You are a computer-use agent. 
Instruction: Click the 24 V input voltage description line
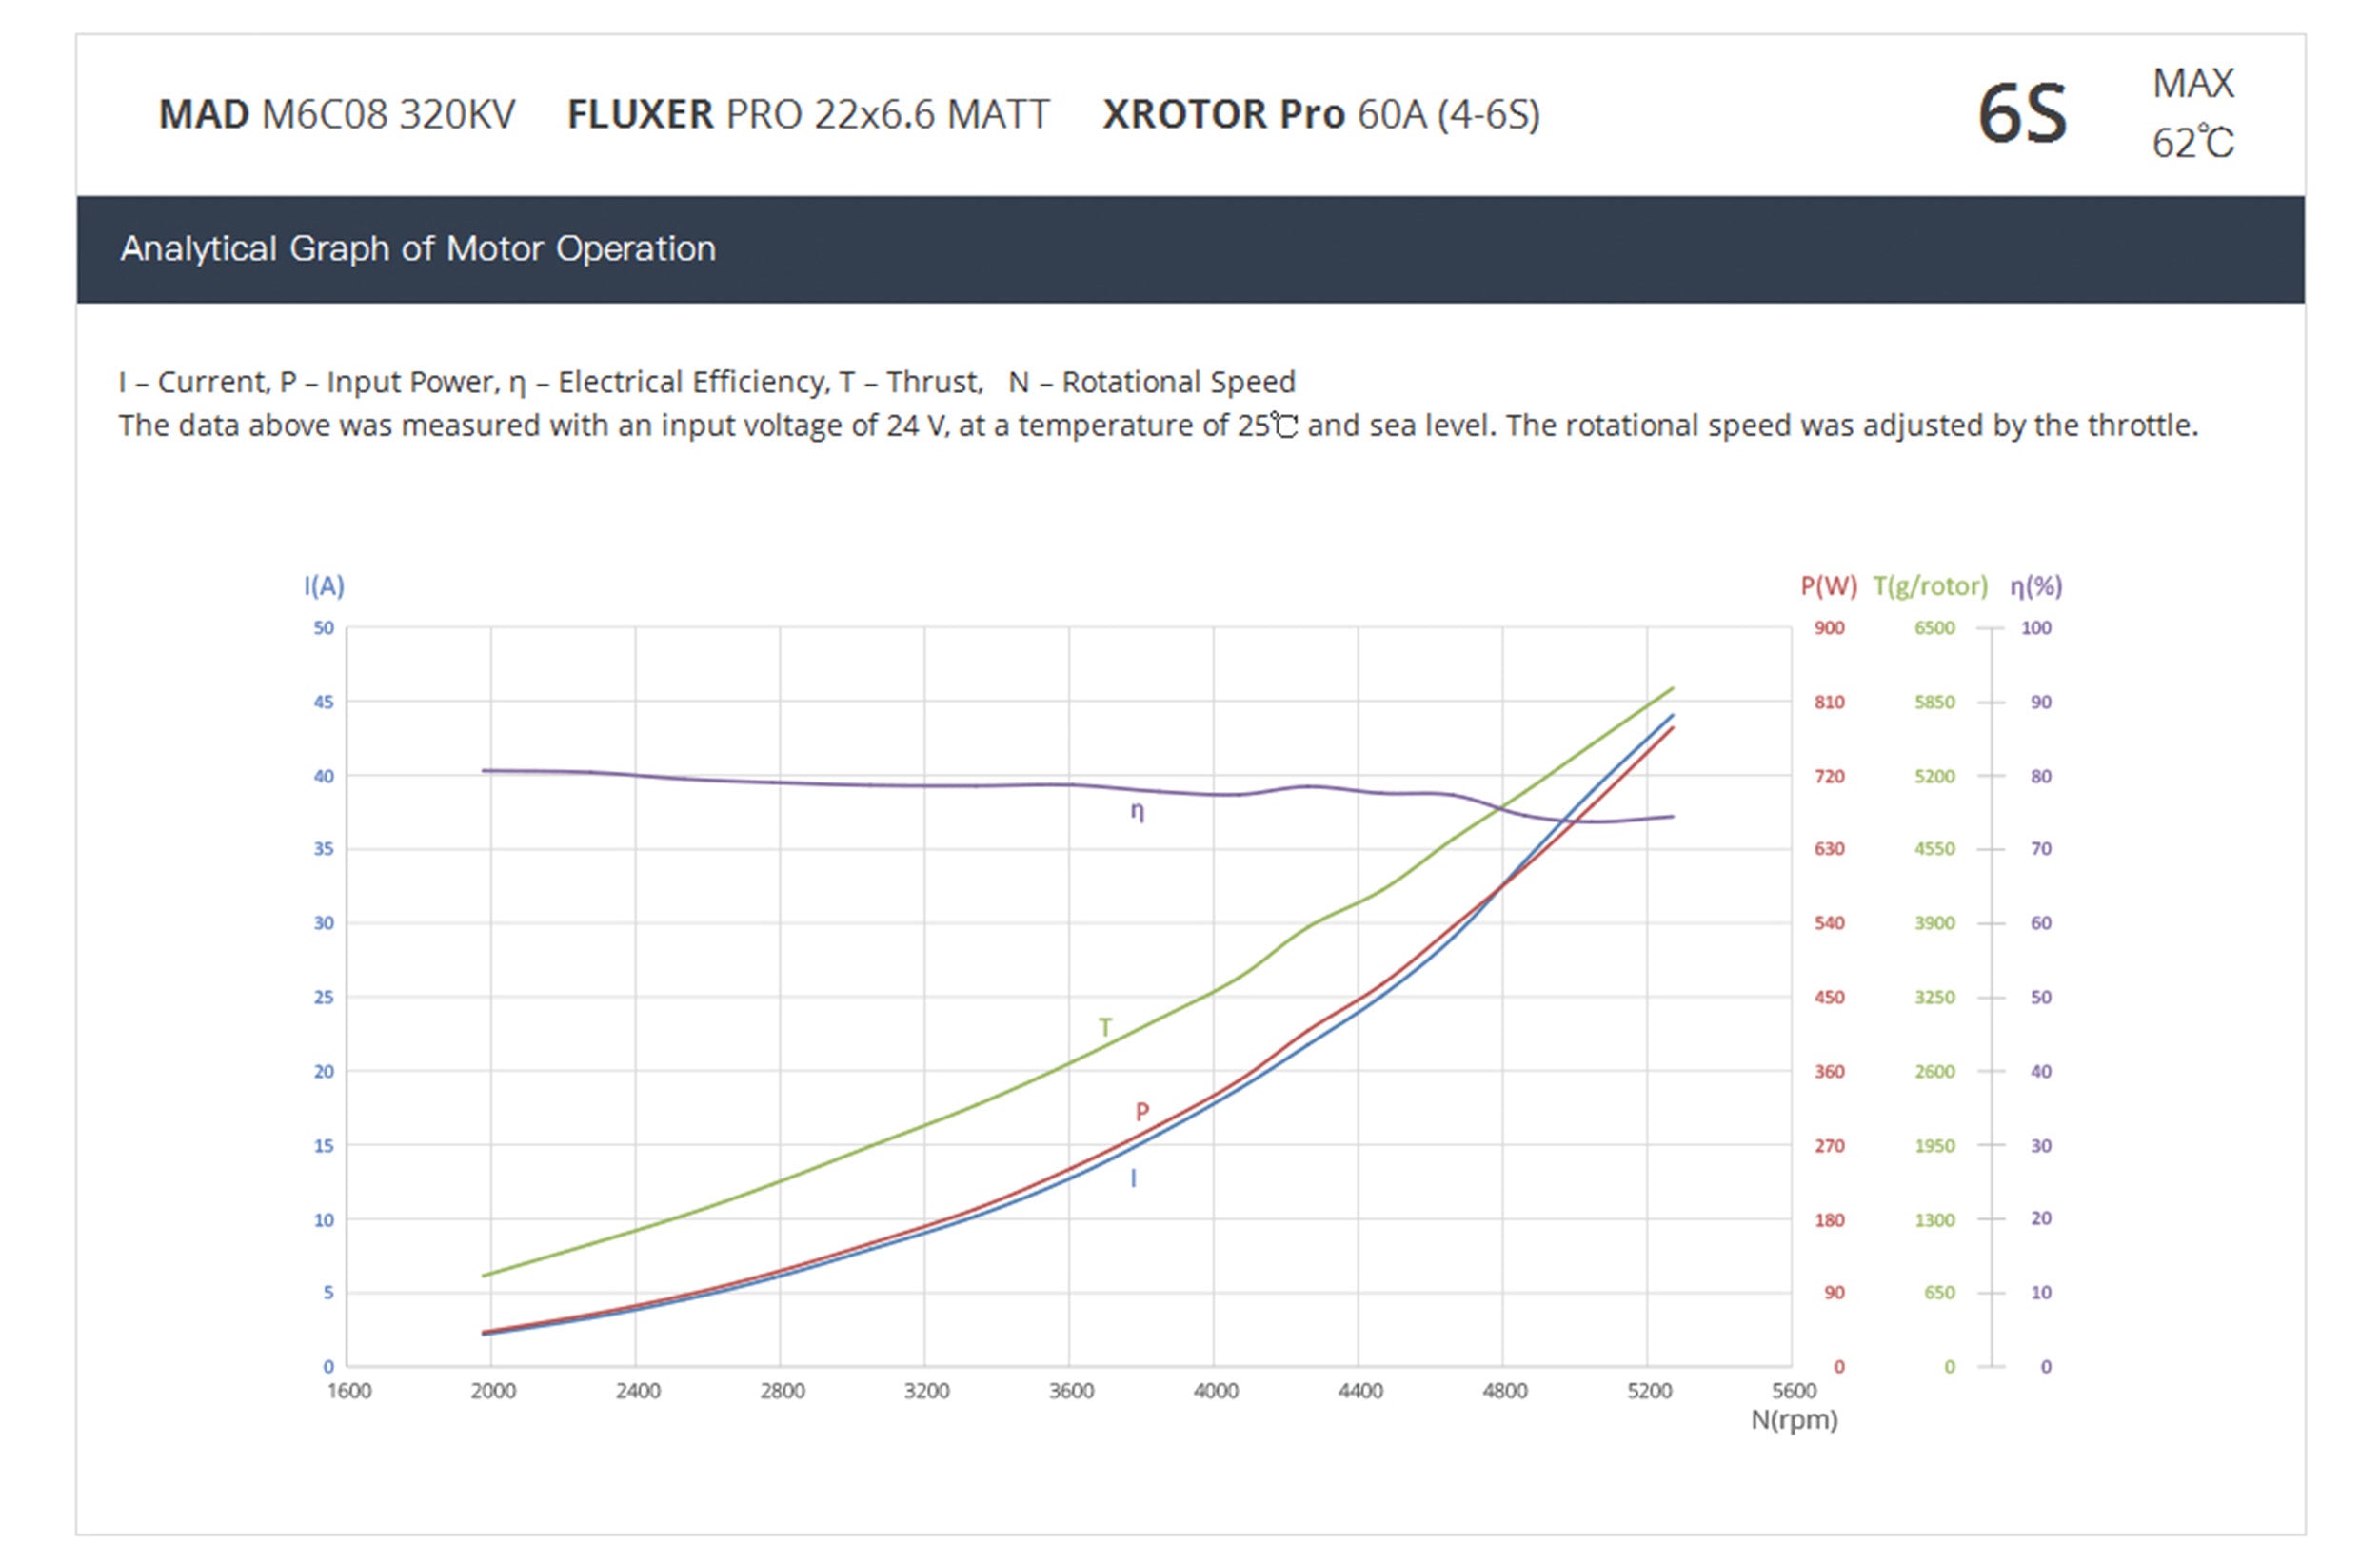pos(1157,426)
